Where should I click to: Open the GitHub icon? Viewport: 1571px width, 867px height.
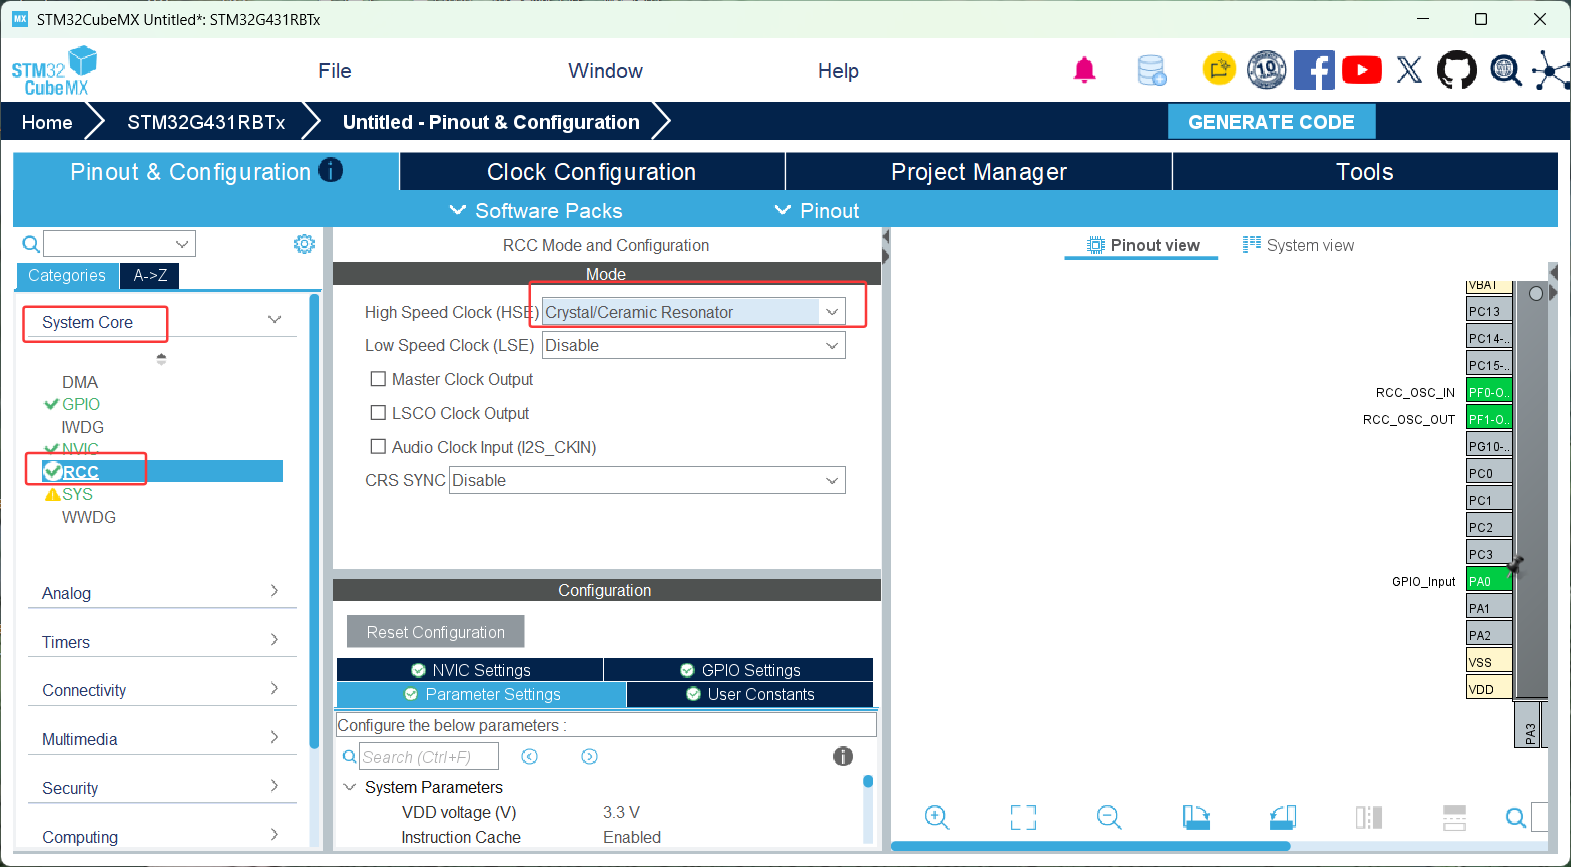(x=1456, y=70)
